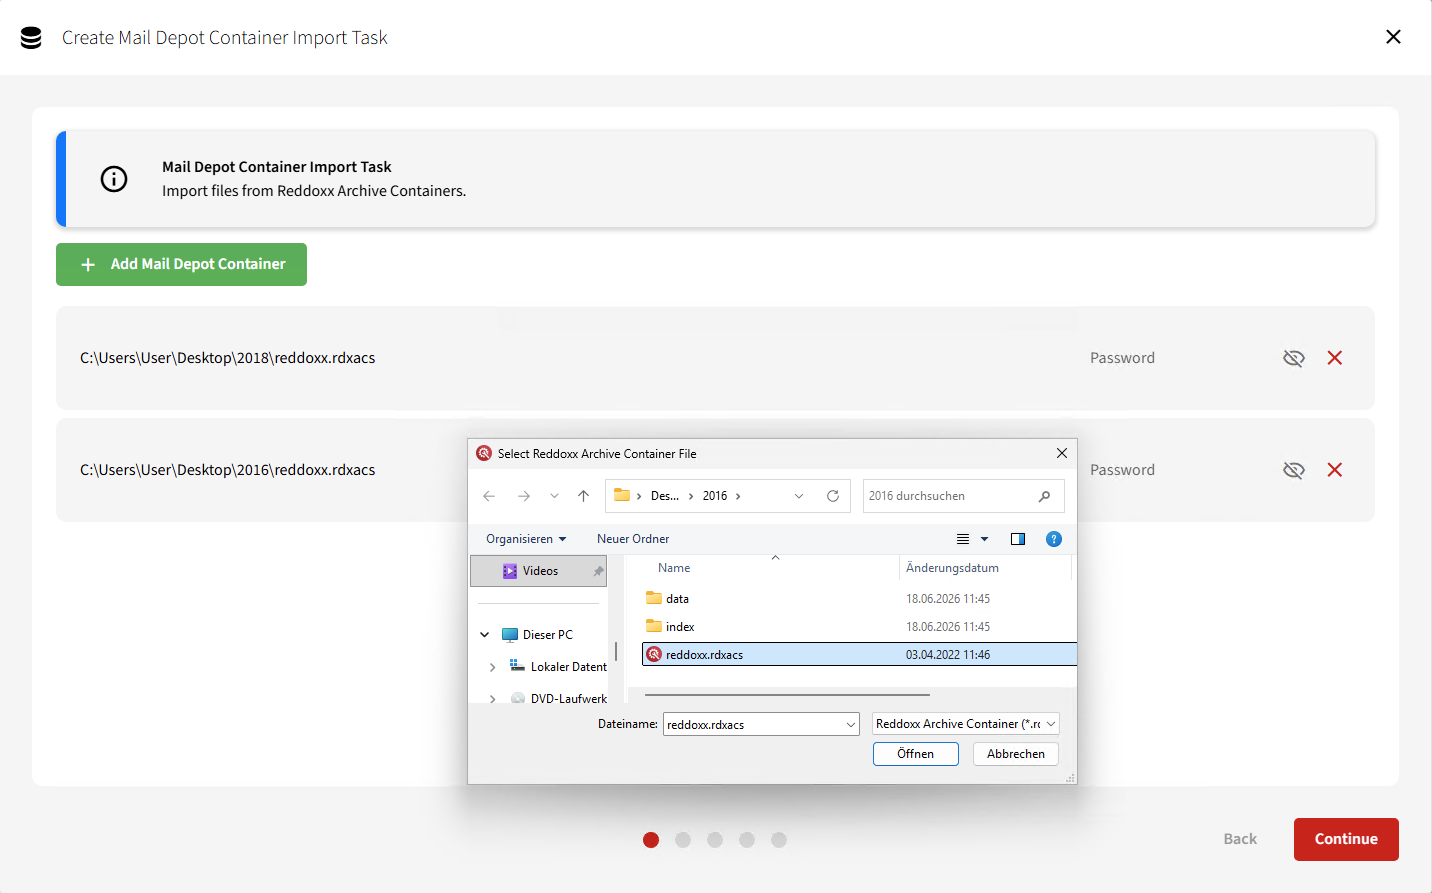Click the horizontal scrollbar in the file list

point(787,694)
